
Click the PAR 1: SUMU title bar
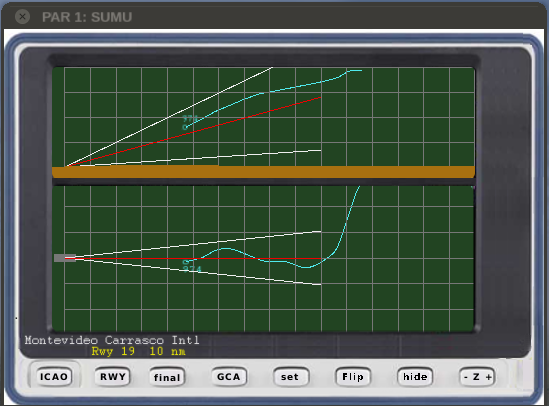tap(274, 16)
